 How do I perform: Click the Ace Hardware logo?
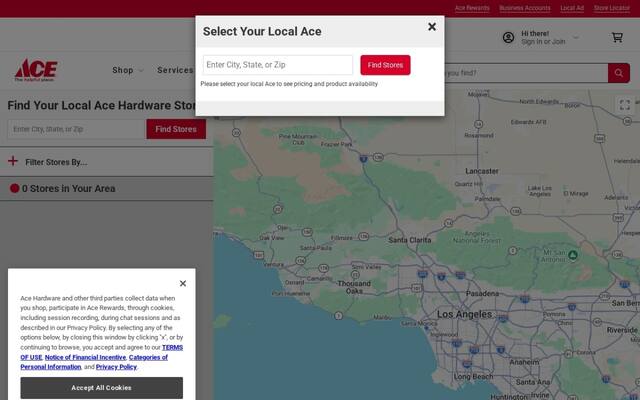[x=36, y=70]
